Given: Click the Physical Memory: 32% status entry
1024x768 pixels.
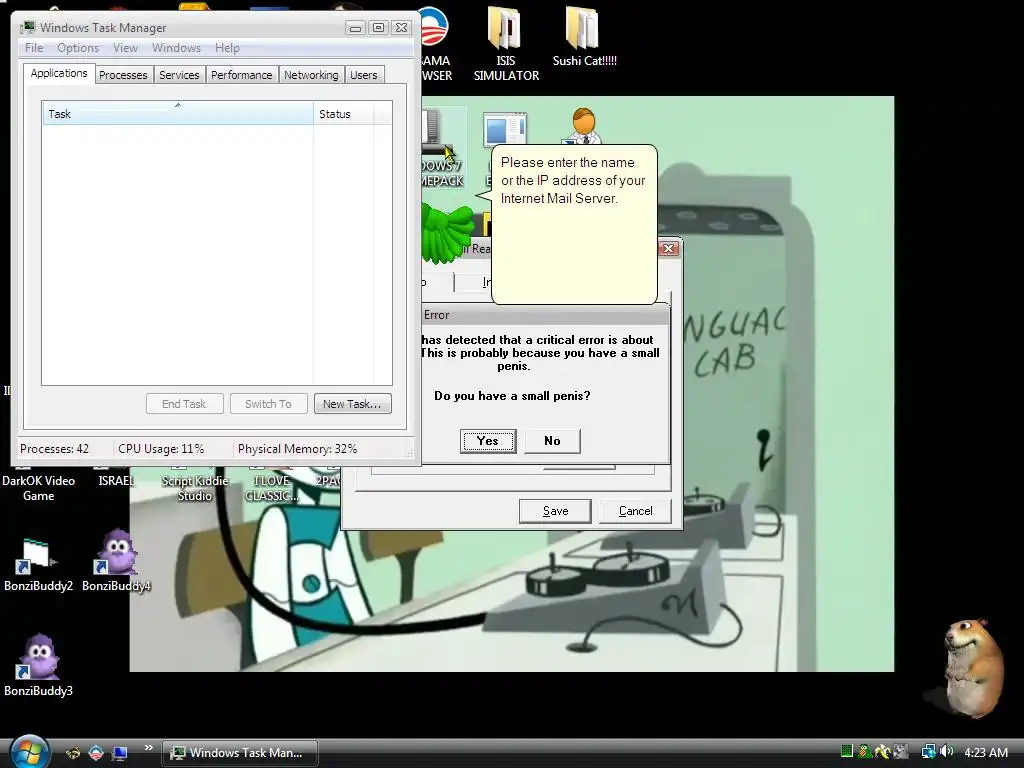Looking at the screenshot, I should (297, 449).
